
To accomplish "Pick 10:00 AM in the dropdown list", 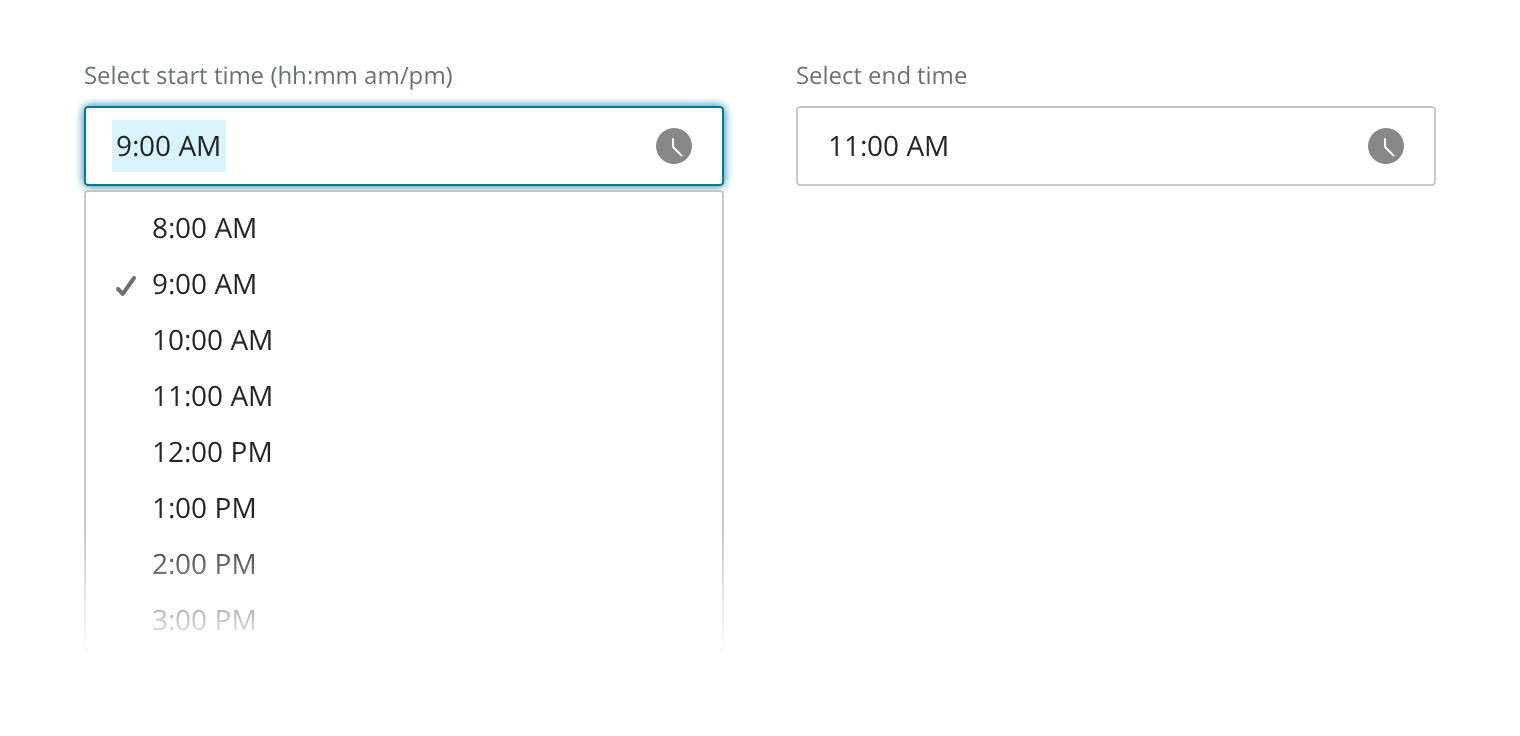I will 212,341.
